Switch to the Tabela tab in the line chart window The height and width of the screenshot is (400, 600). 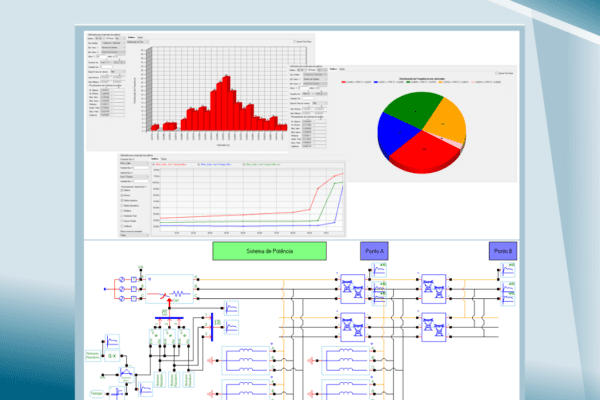click(163, 159)
